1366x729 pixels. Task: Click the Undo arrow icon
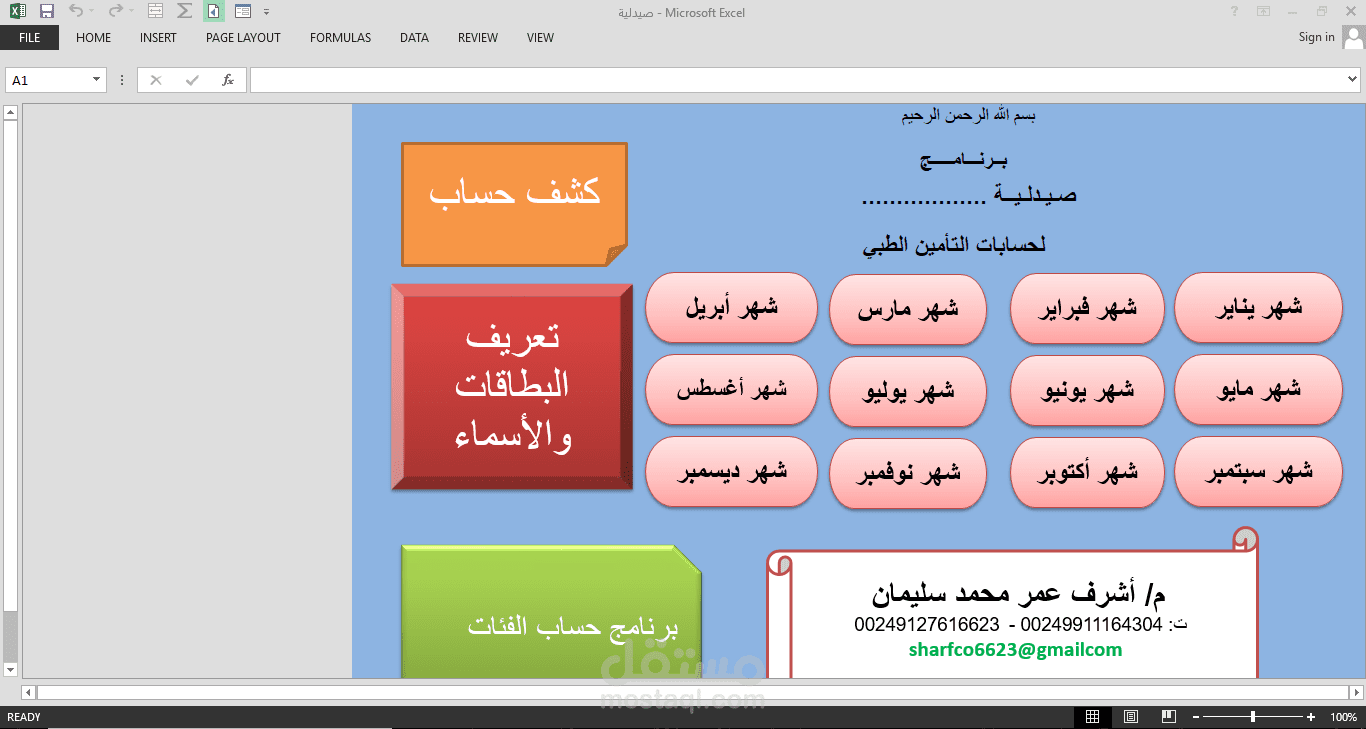coord(76,12)
